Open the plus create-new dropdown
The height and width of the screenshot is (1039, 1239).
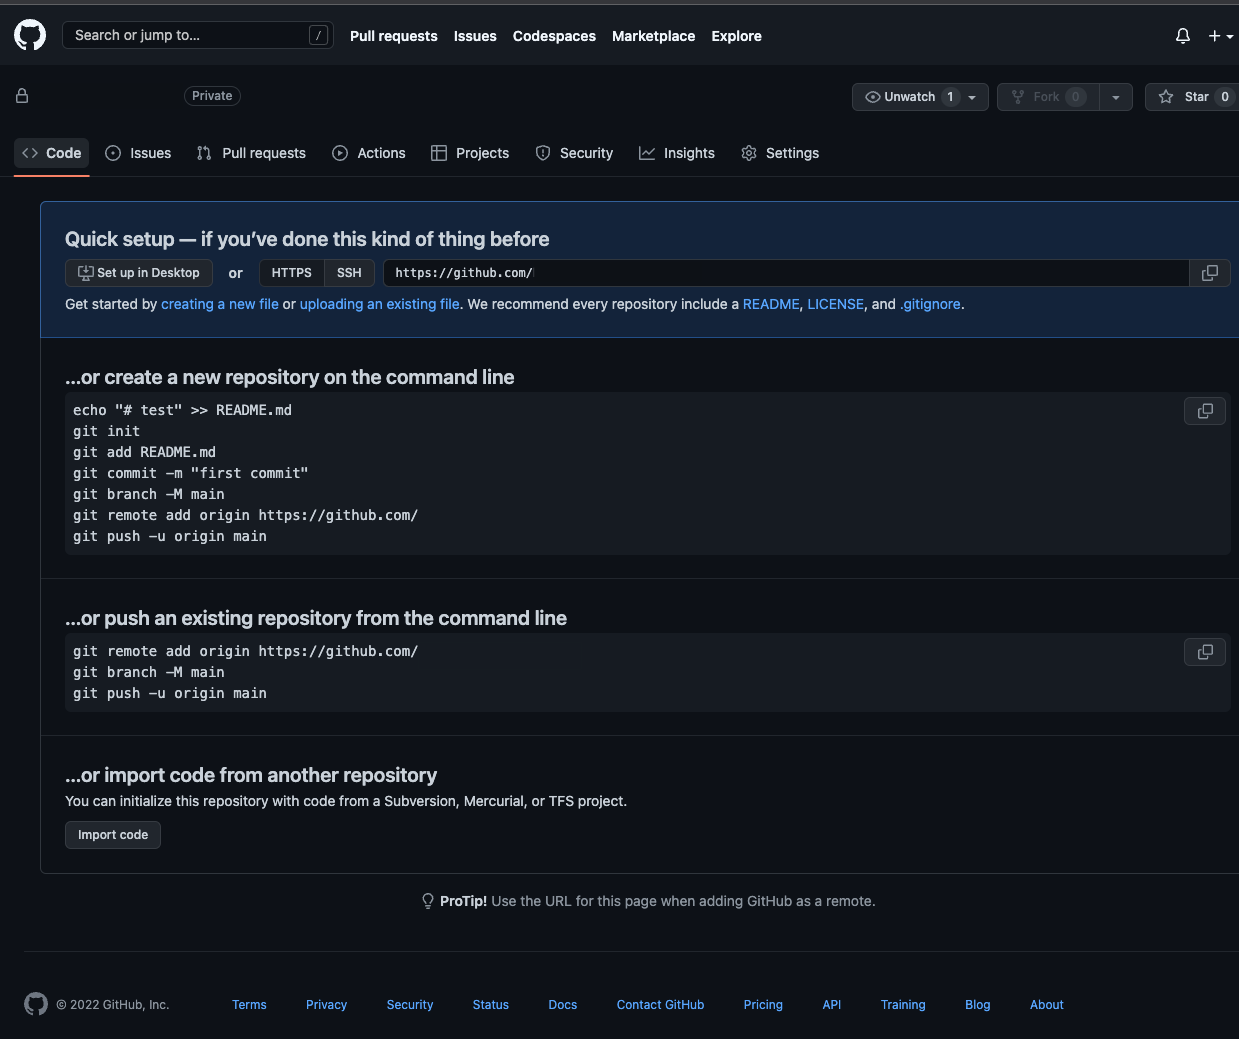click(x=1221, y=36)
